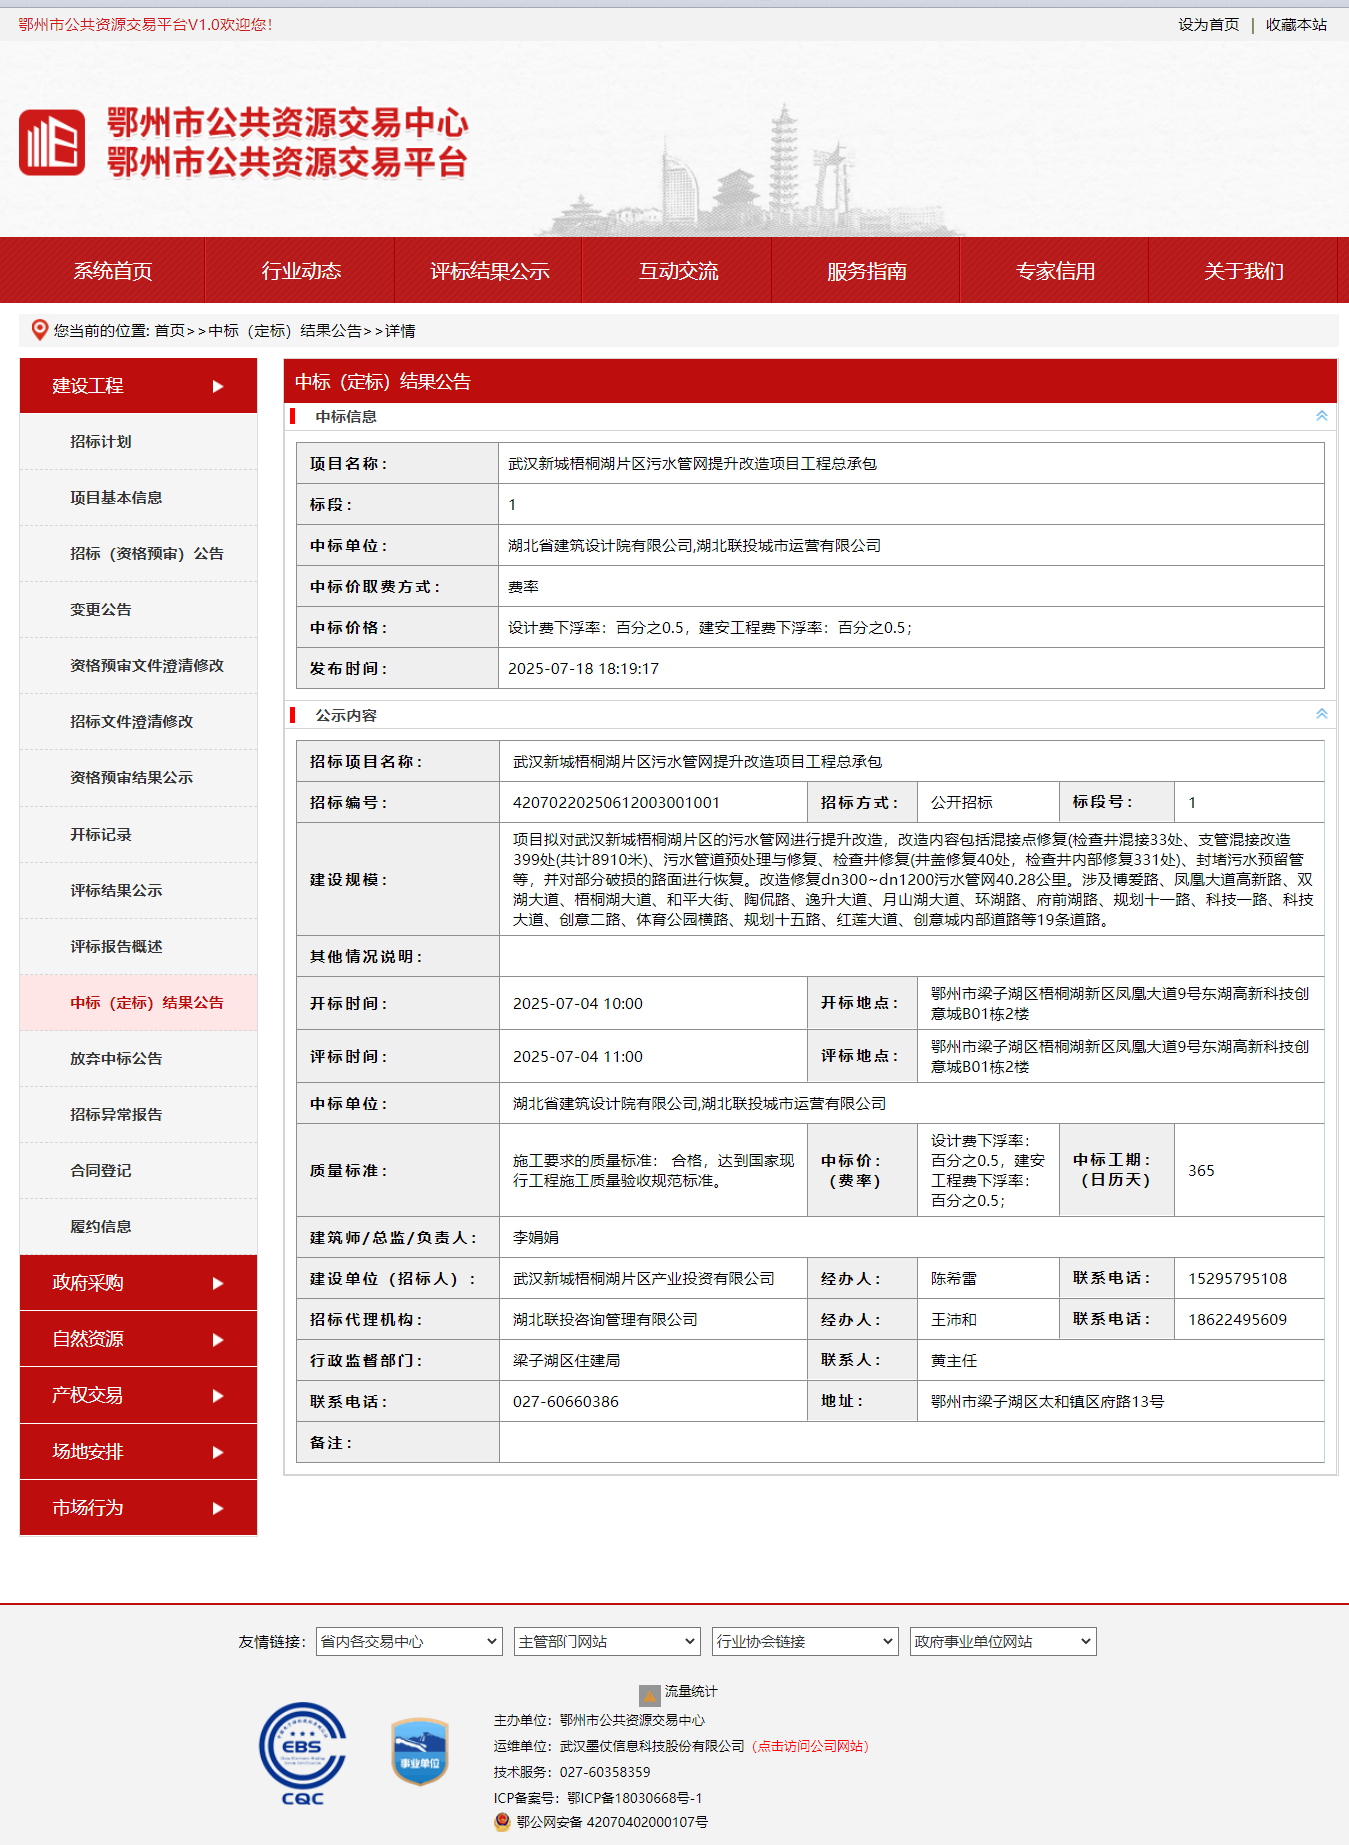Image resolution: width=1349 pixels, height=1845 pixels.
Task: Select 合同登记 in the left sidebar
Action: pyautogui.click(x=101, y=1171)
